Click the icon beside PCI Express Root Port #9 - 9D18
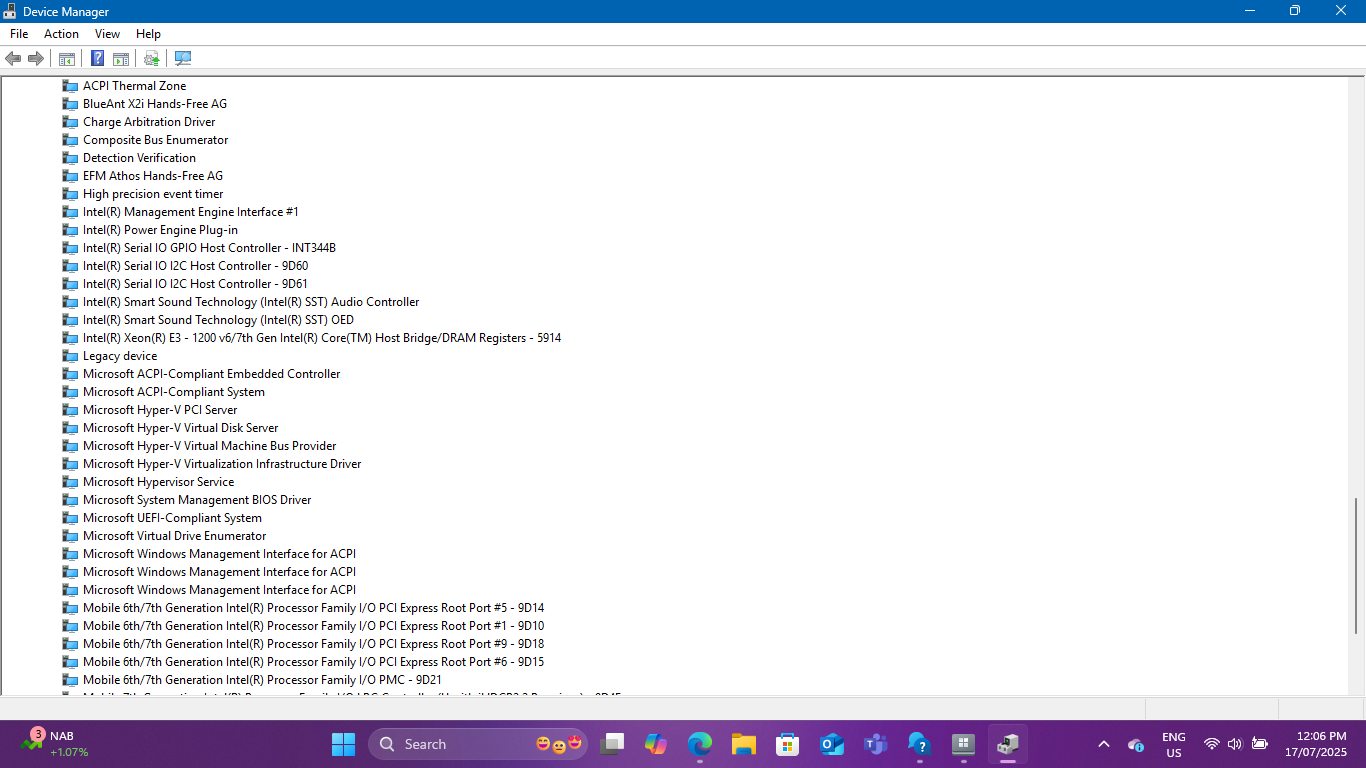This screenshot has height=768, width=1366. tap(70, 644)
